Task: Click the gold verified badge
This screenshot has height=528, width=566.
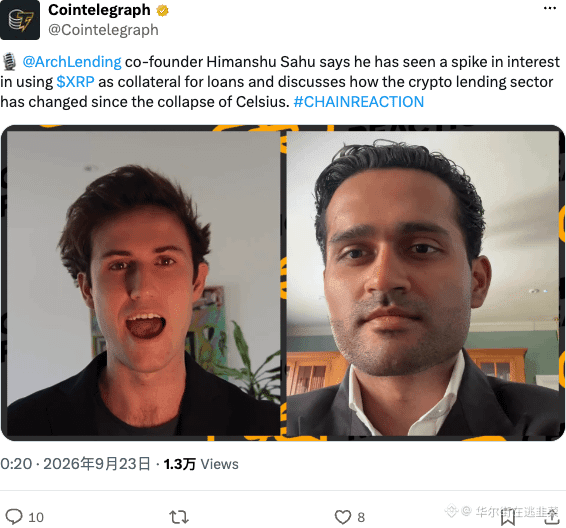Action: (x=162, y=11)
